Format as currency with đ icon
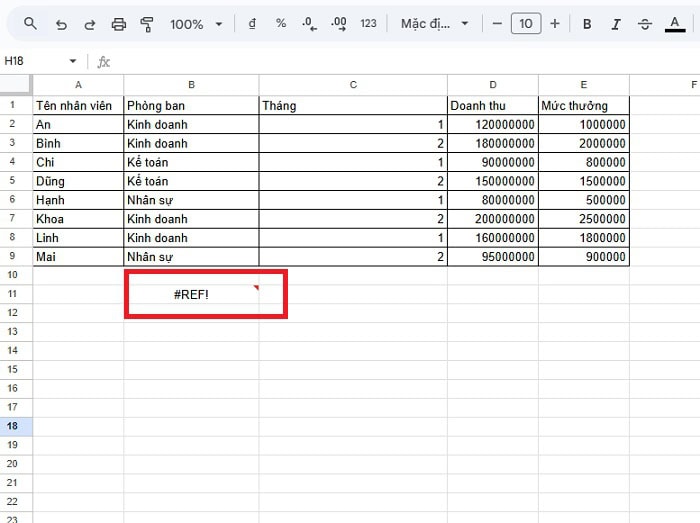The width and height of the screenshot is (700, 523). (x=252, y=24)
